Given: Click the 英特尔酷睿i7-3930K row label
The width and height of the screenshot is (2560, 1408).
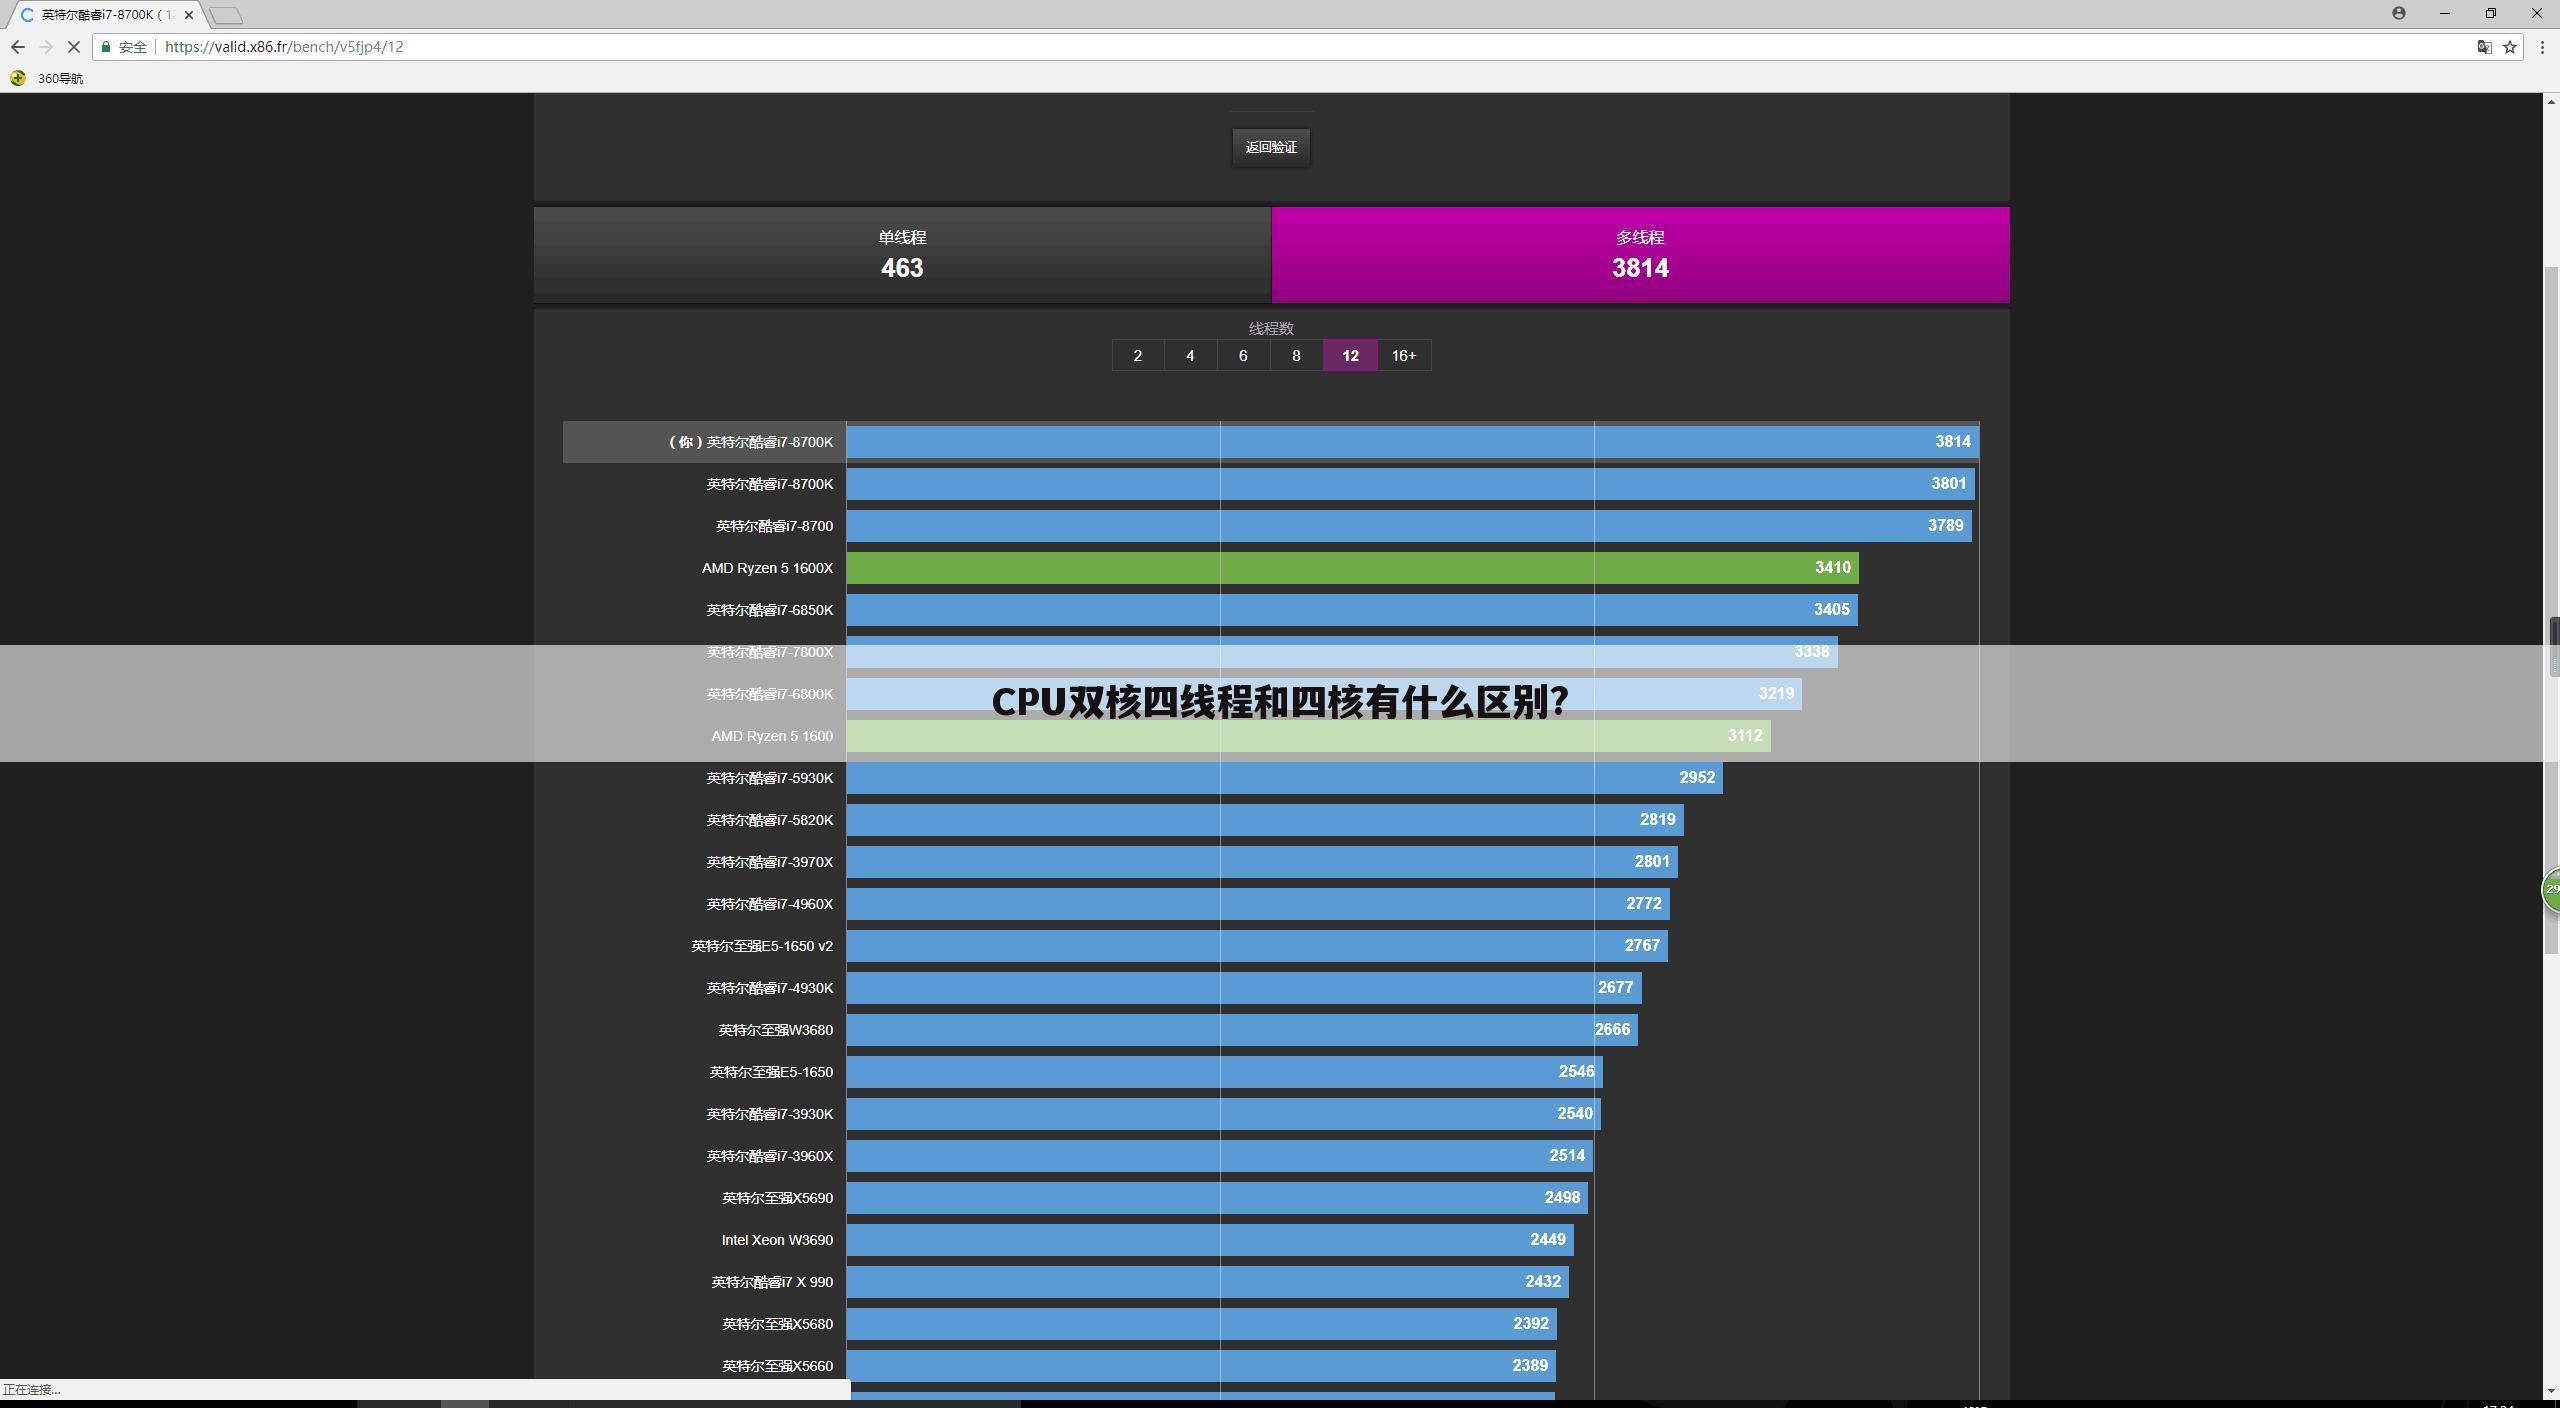Looking at the screenshot, I should click(x=769, y=1114).
